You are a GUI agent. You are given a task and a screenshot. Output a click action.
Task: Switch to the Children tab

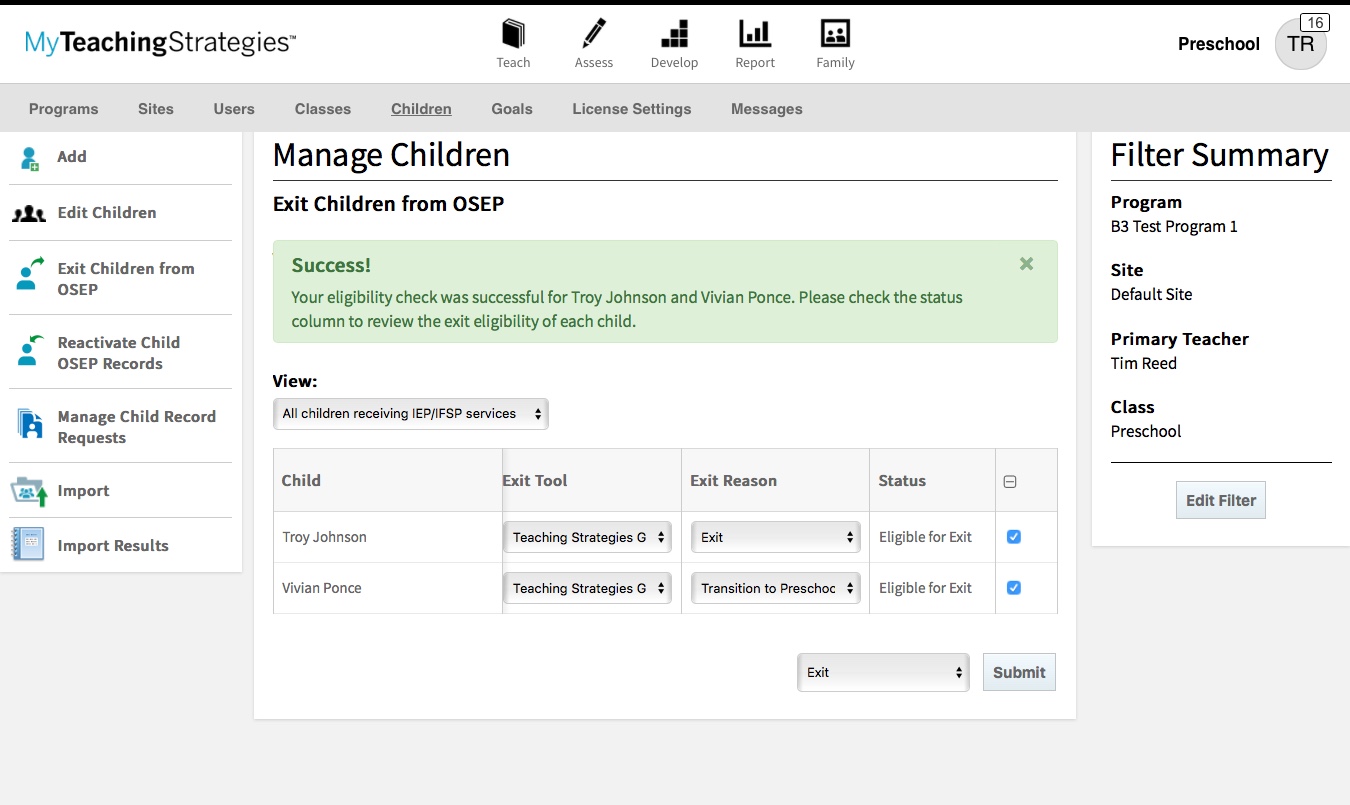click(x=421, y=109)
